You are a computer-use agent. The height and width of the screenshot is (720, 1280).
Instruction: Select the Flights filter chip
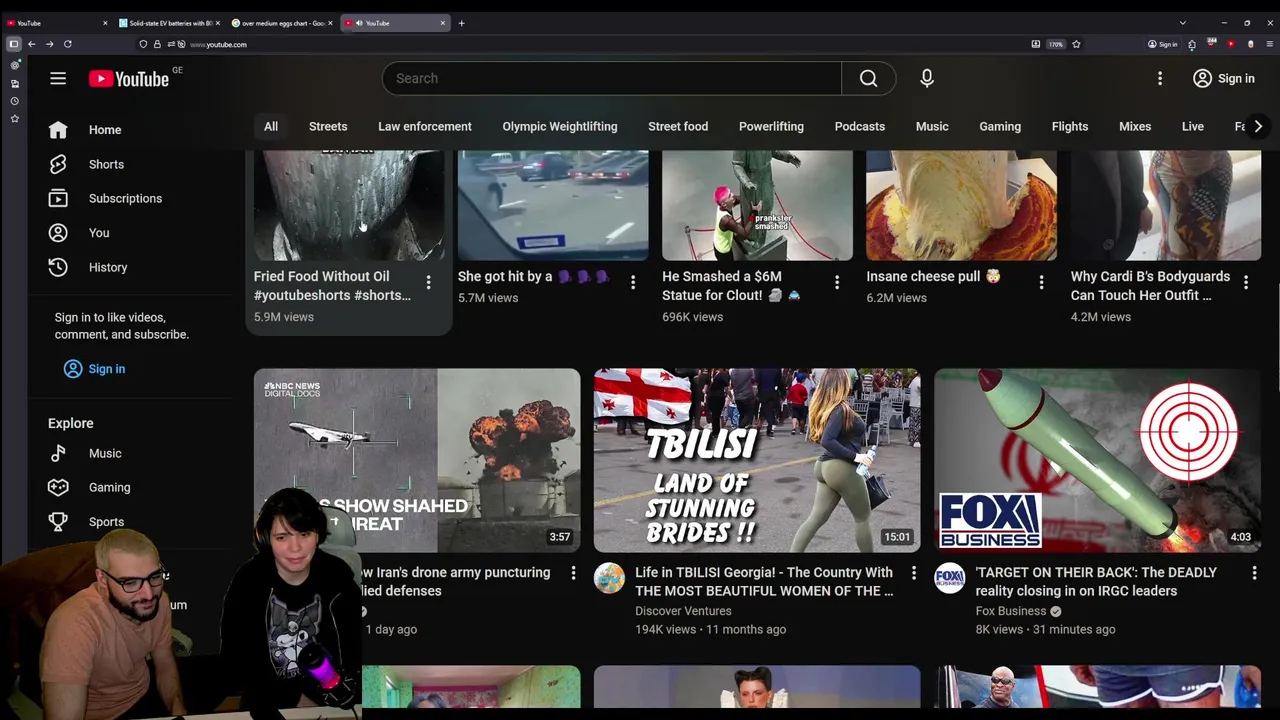[x=1070, y=126]
